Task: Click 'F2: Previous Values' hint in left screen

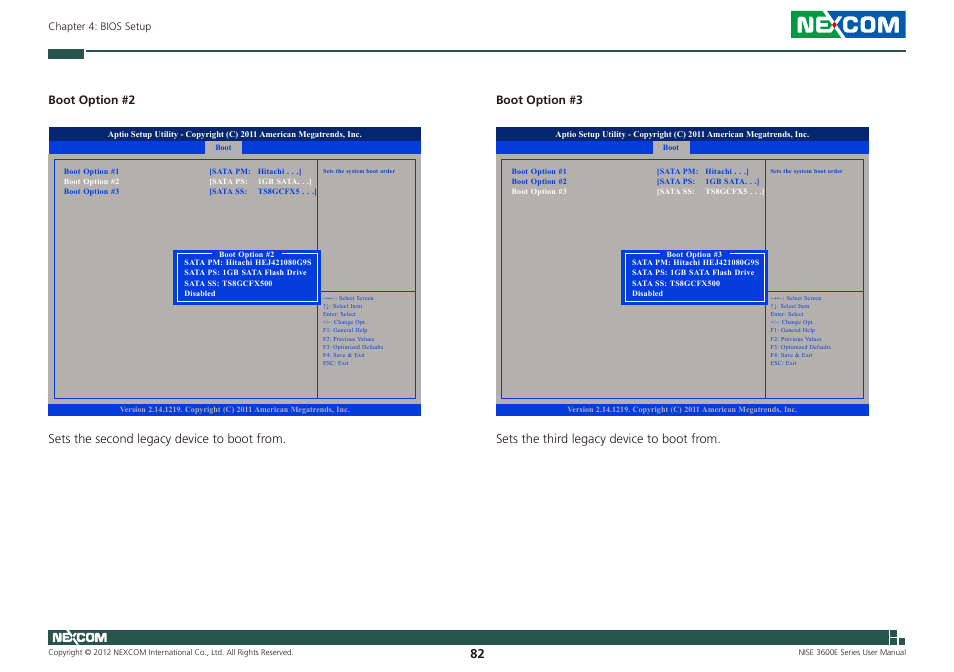Action: [x=349, y=339]
